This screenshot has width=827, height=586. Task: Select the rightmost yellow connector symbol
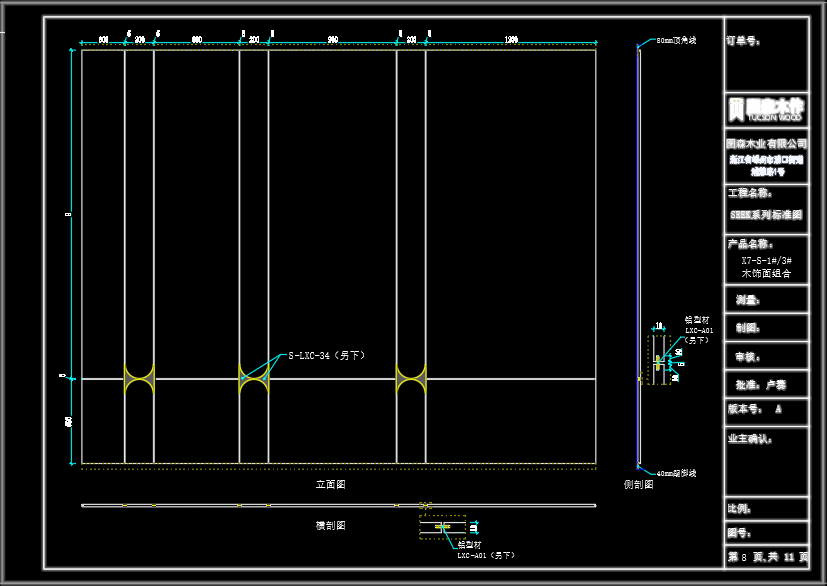(x=411, y=378)
